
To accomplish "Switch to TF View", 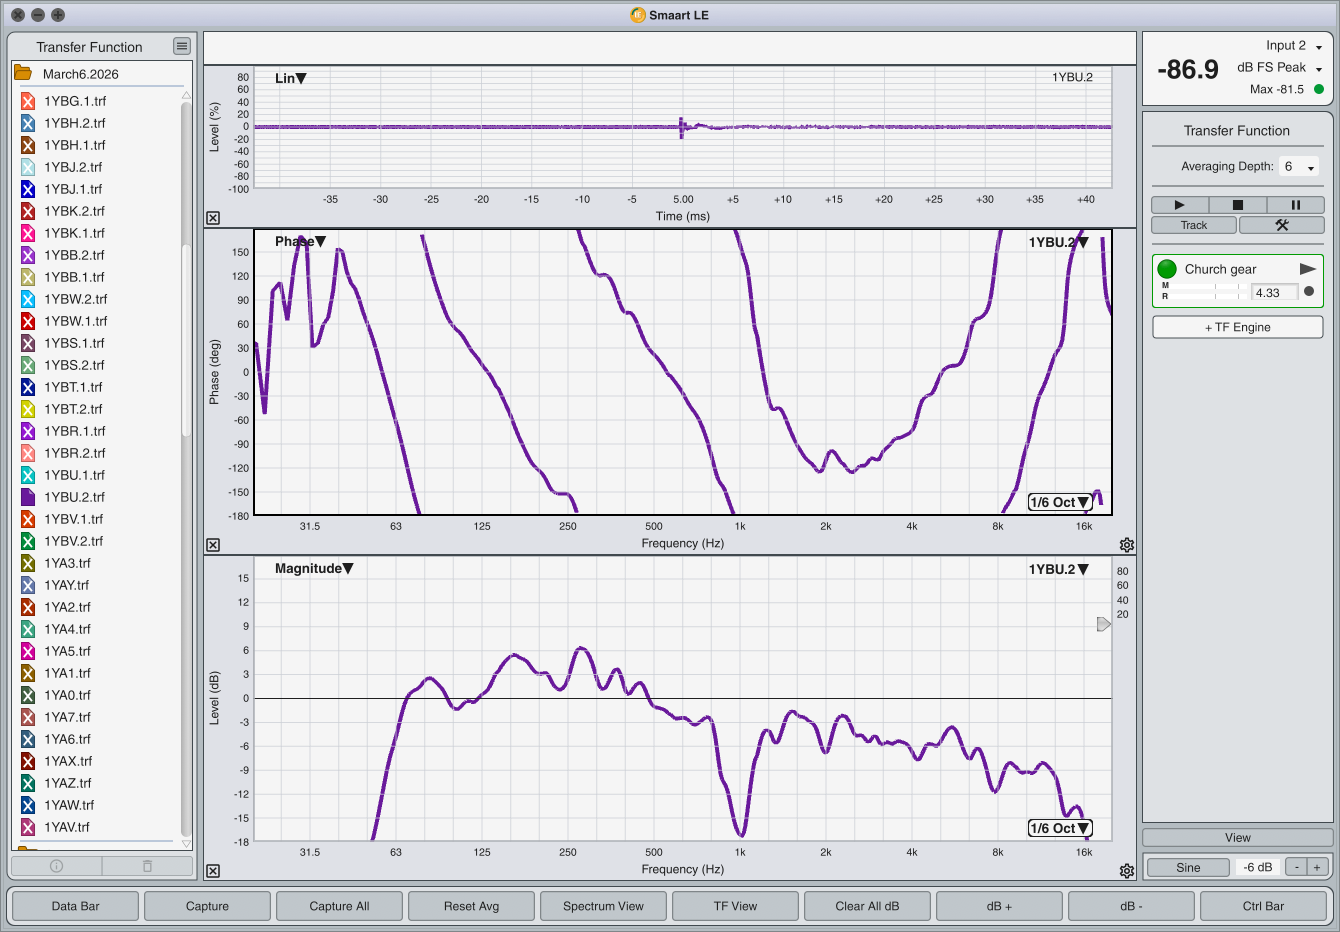I will click(x=735, y=906).
